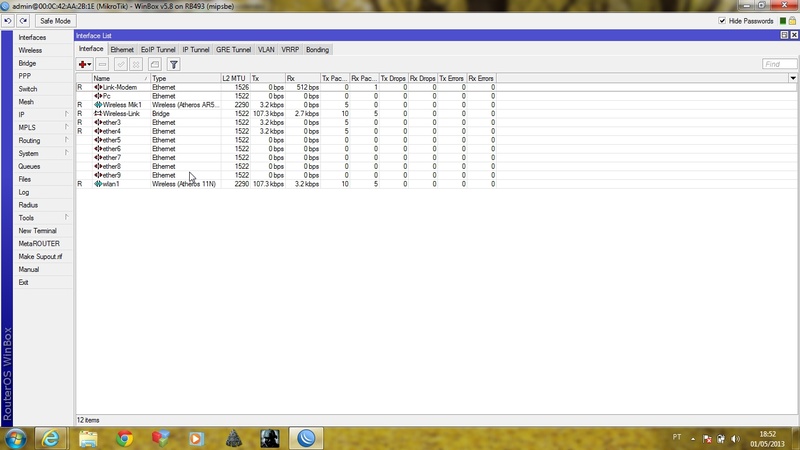Click the Undo arrow icon
800x450 pixels.
coord(8,21)
